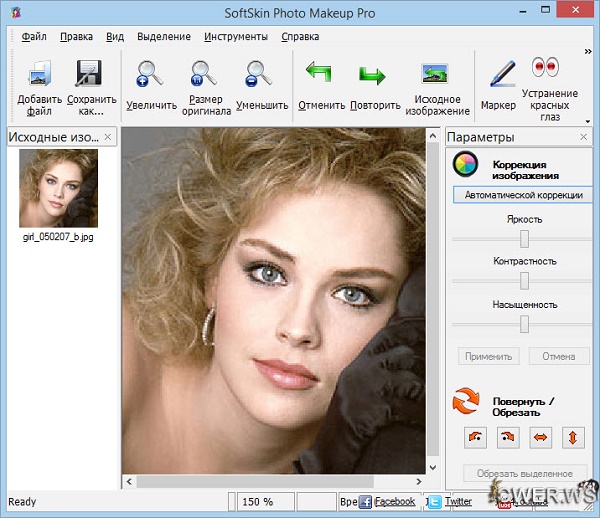Click the Добавить файл toolbar icon

click(40, 73)
